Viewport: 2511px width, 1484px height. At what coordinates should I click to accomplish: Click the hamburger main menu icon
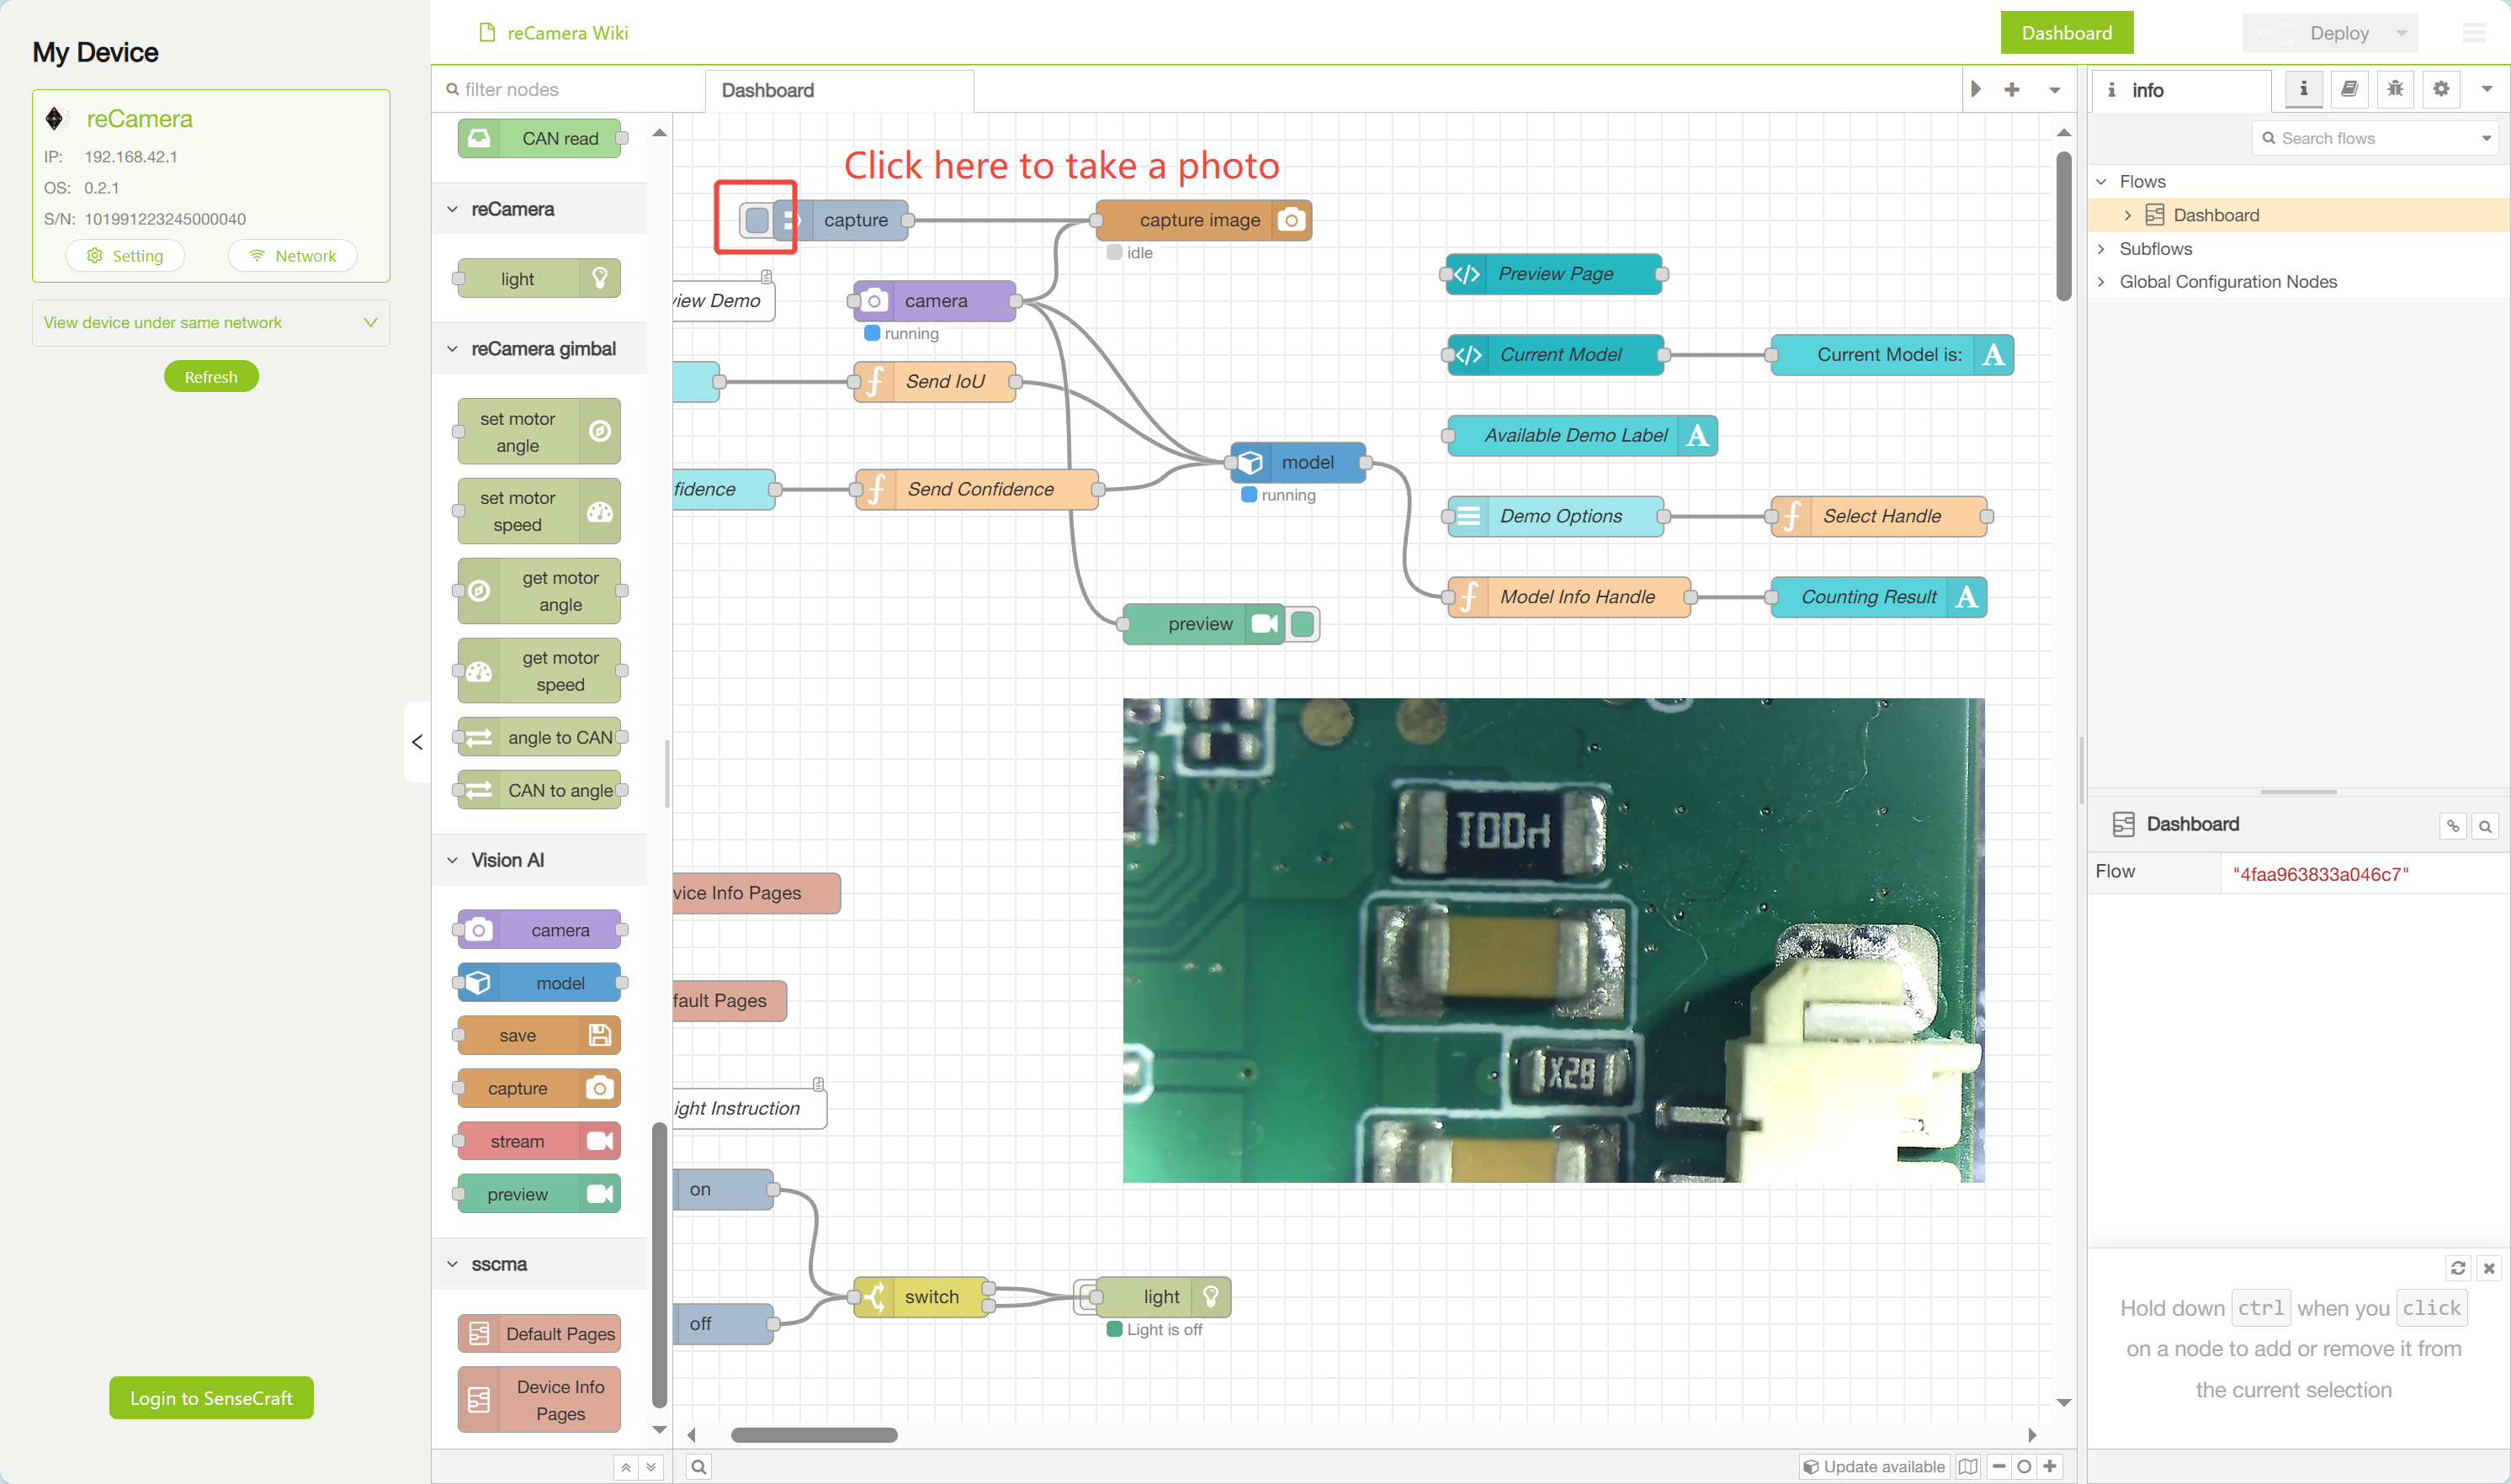coord(2474,33)
